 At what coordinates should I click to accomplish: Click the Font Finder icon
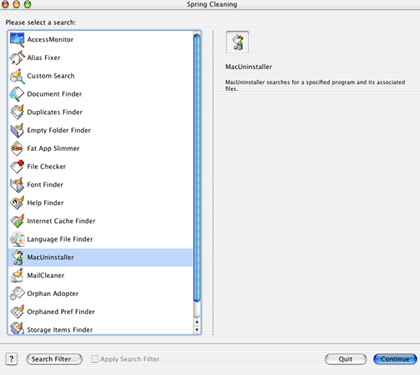click(17, 185)
